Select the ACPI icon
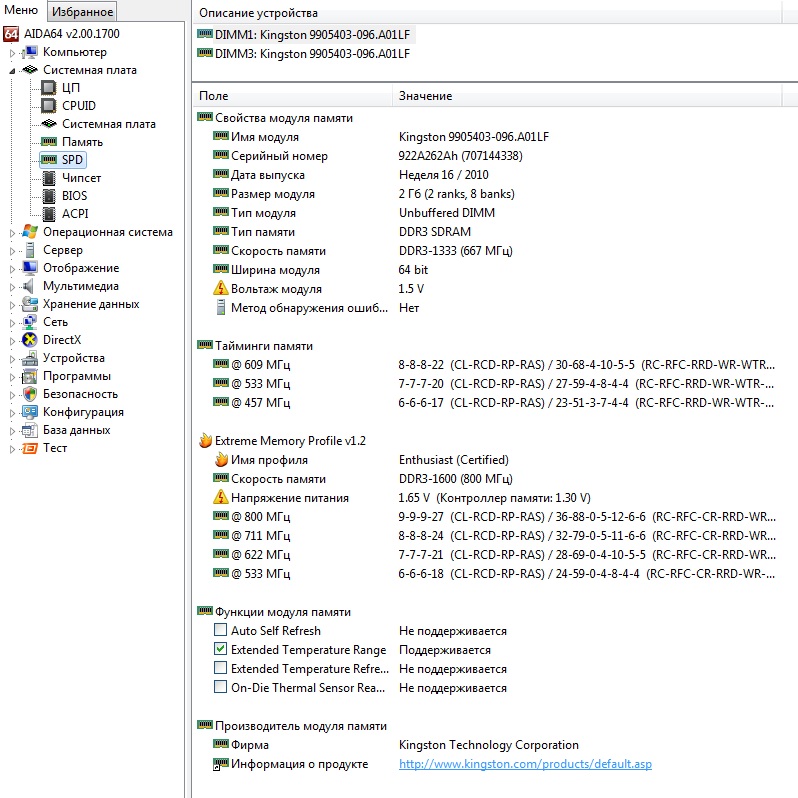 coord(49,214)
